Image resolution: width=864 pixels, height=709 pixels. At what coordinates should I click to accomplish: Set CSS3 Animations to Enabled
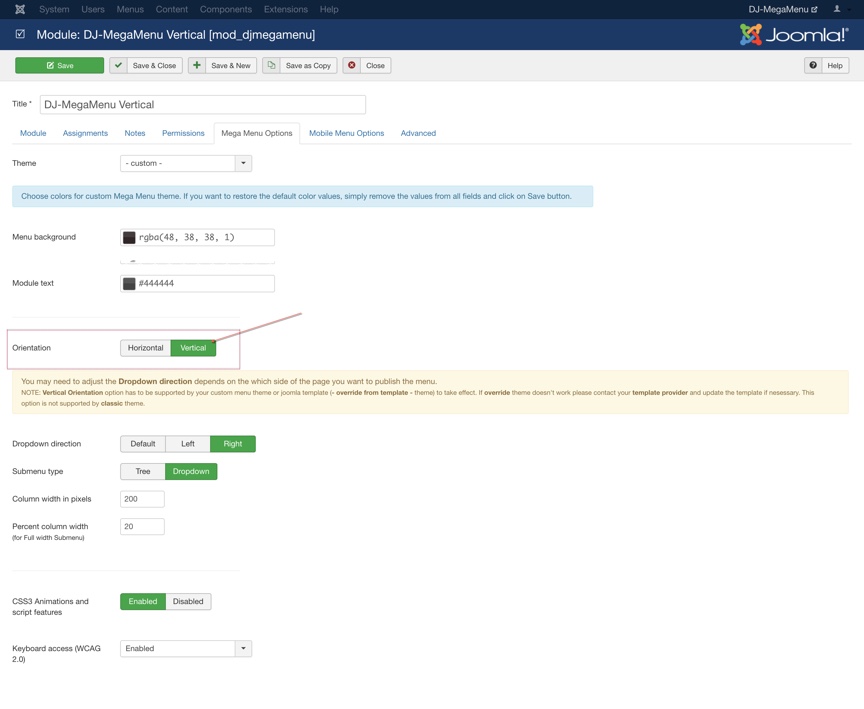point(143,602)
